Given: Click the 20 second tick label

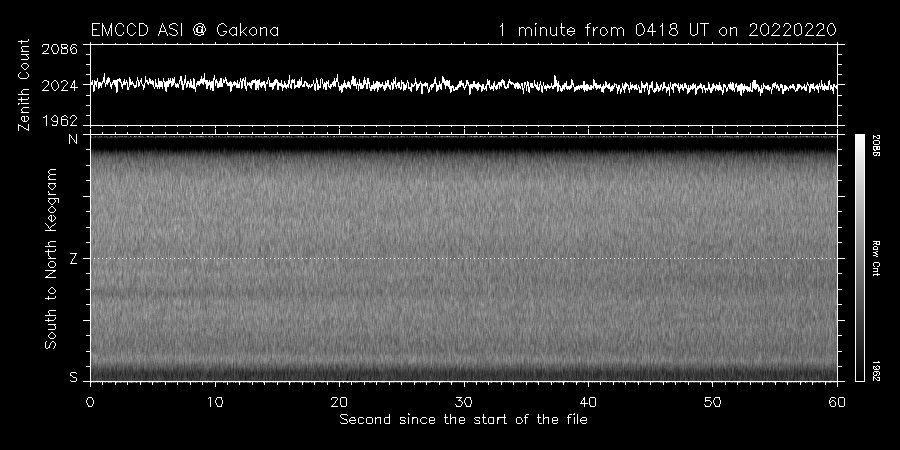Looking at the screenshot, I should click(339, 402).
